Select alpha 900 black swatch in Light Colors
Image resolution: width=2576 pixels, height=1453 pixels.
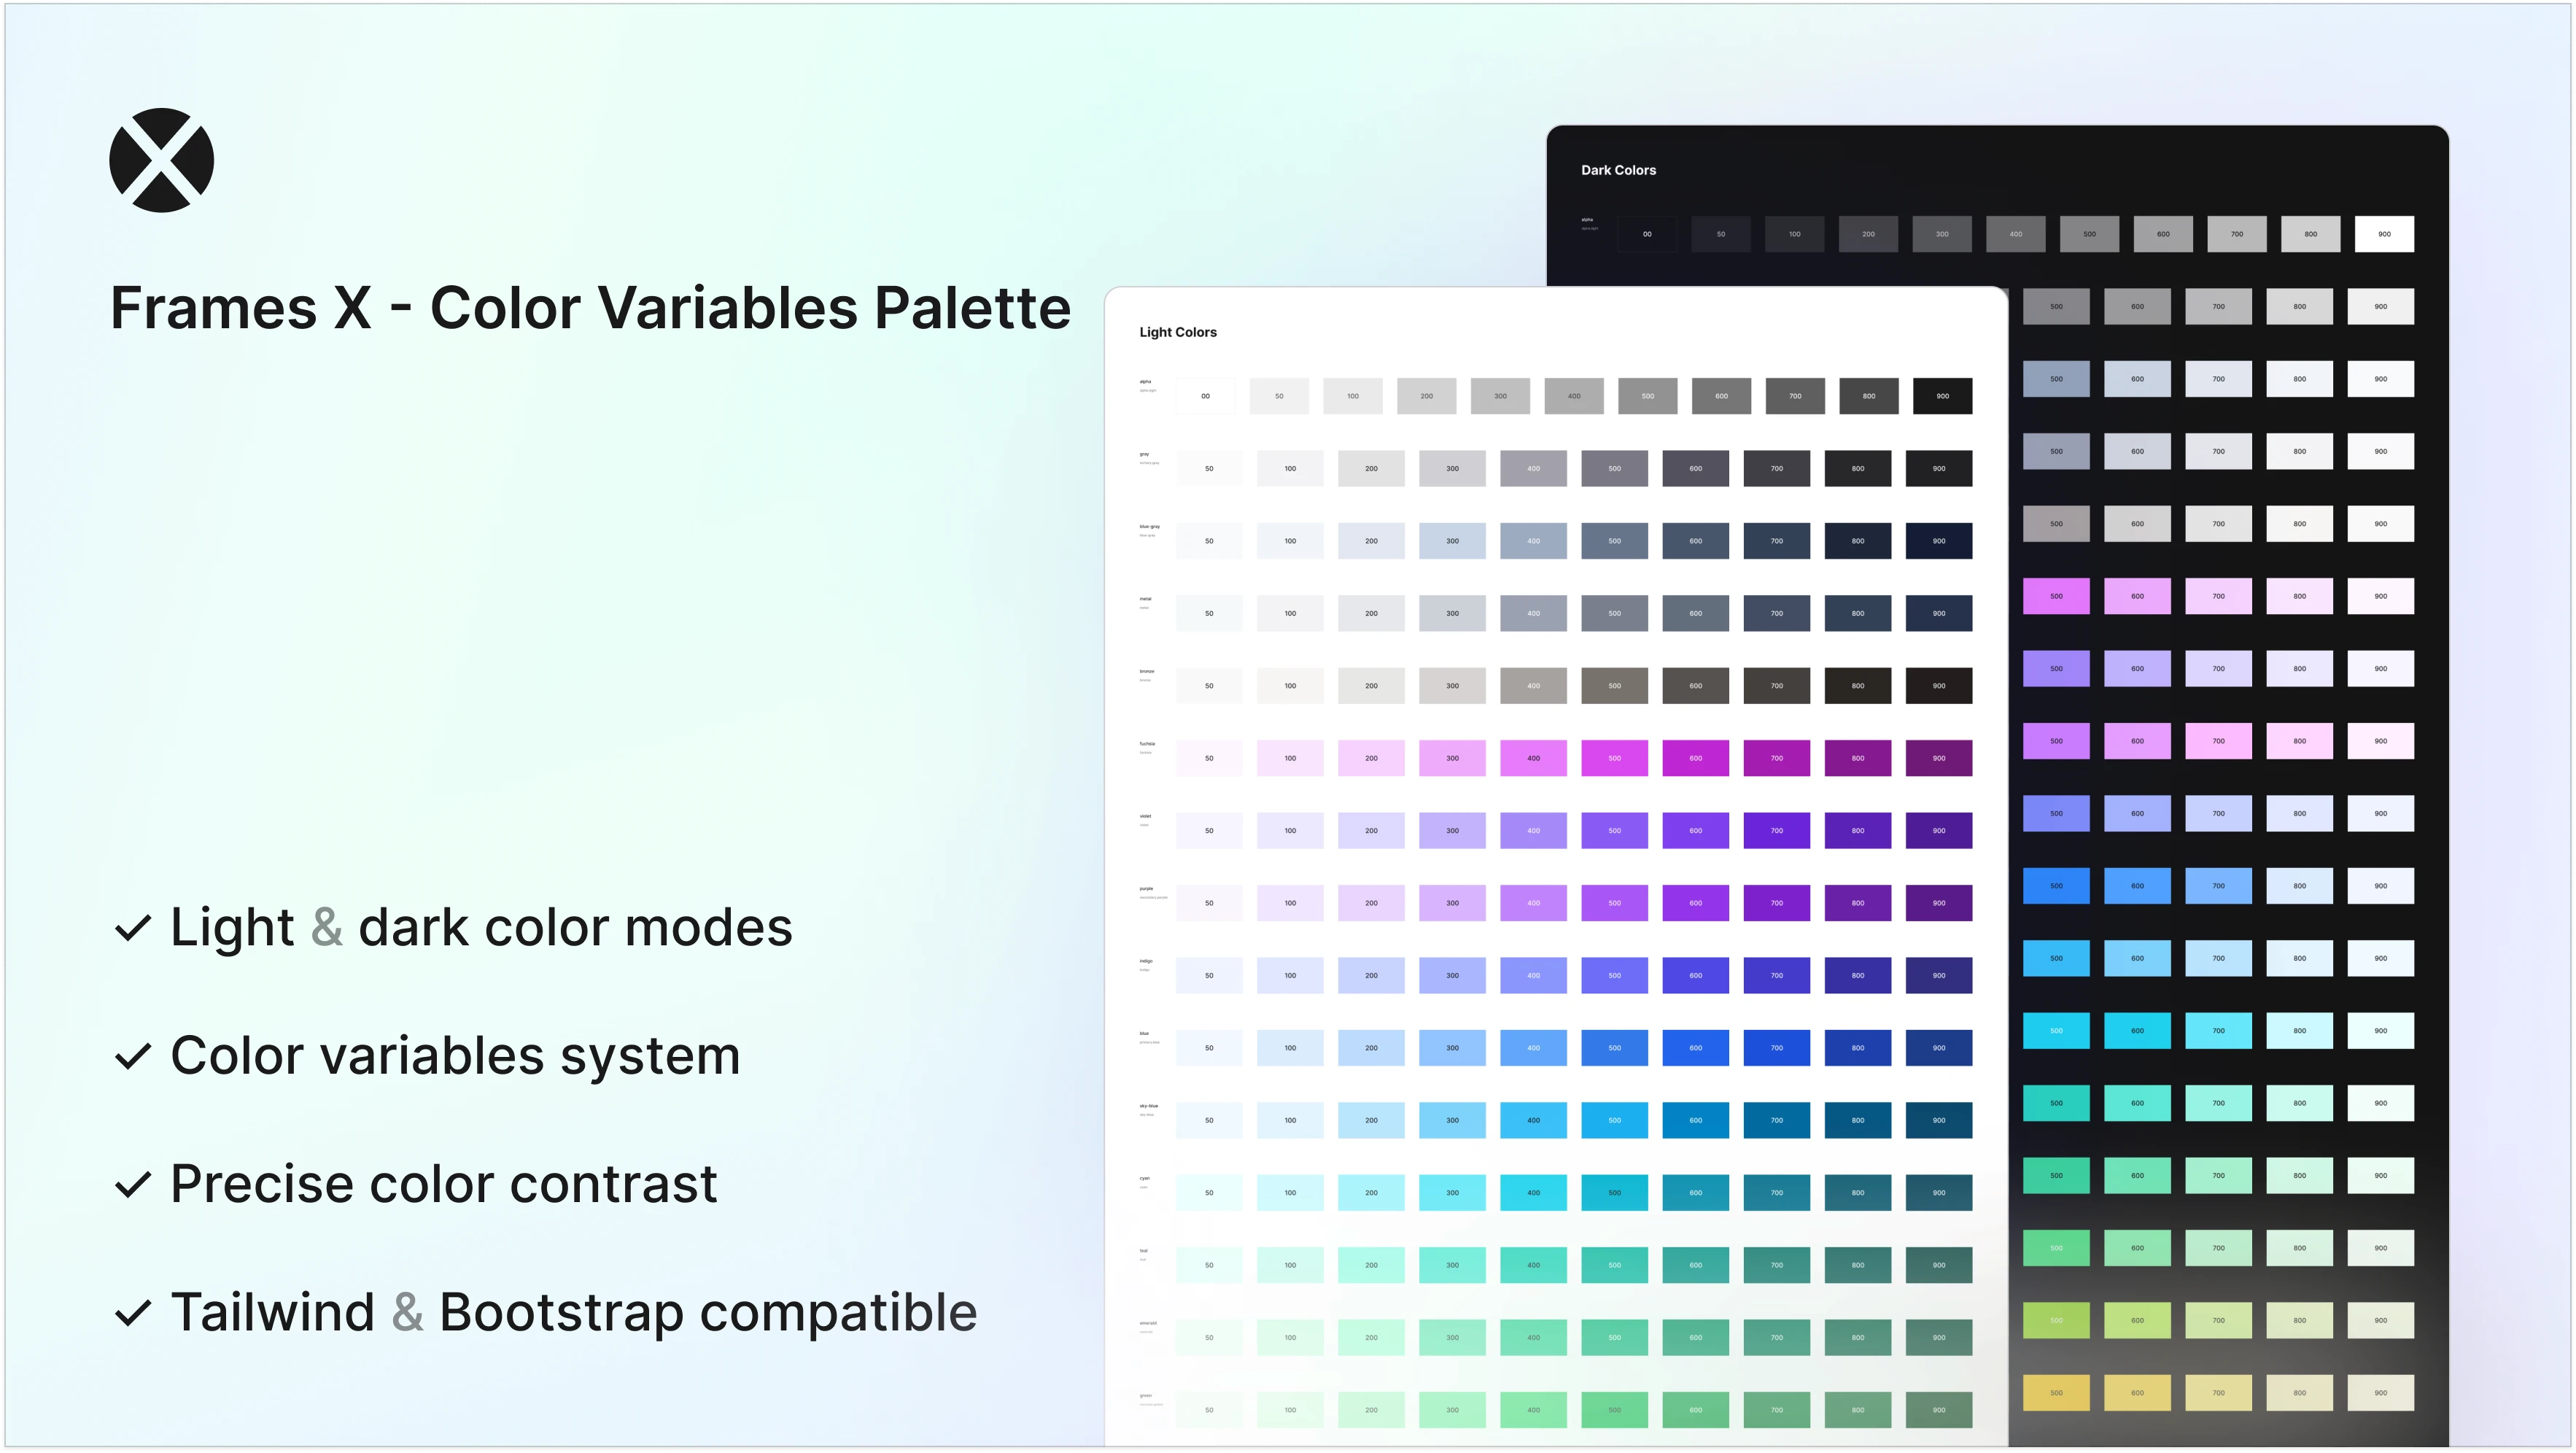[1942, 396]
